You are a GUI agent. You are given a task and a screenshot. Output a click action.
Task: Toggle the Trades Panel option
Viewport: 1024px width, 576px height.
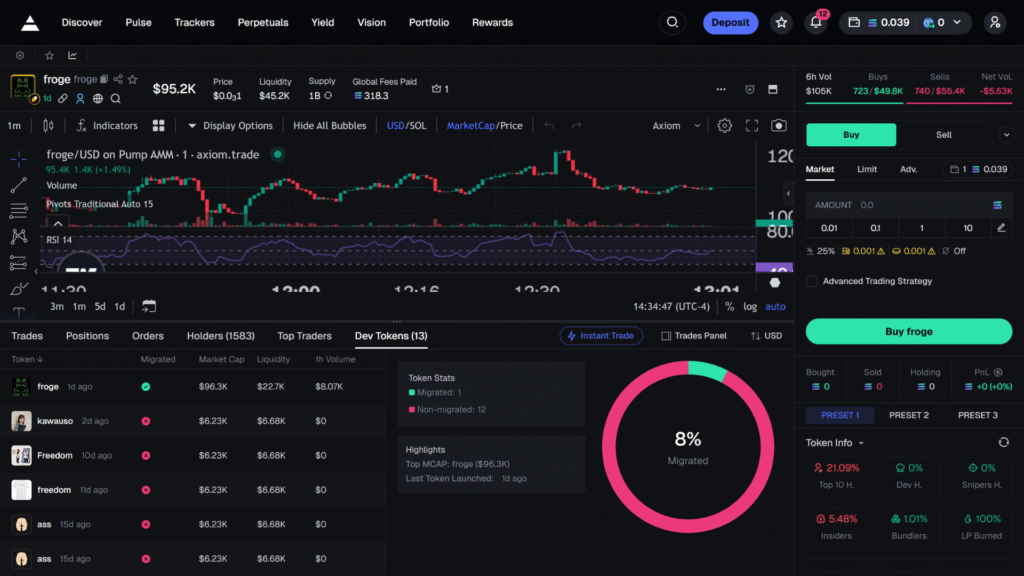[694, 336]
